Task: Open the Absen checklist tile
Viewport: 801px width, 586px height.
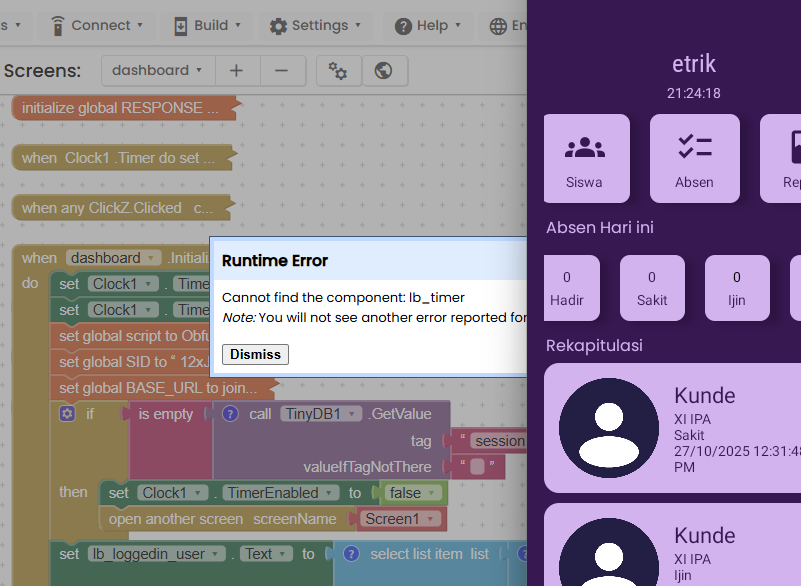Action: [694, 158]
